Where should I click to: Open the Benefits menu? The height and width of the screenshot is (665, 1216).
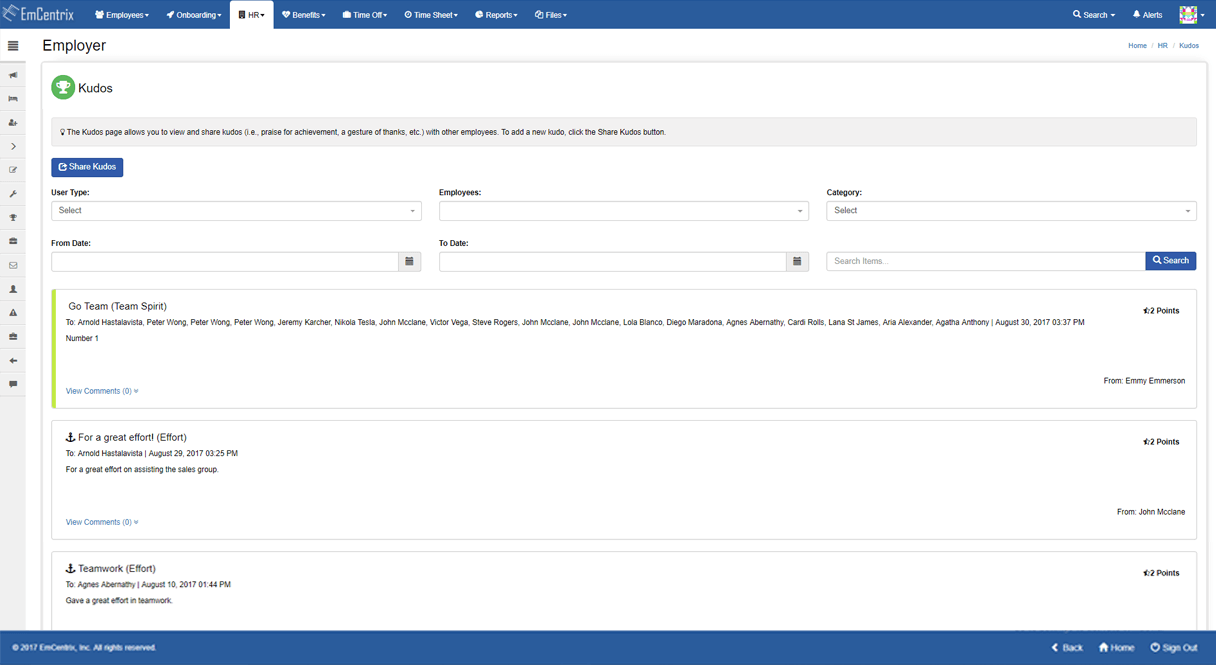tap(303, 15)
